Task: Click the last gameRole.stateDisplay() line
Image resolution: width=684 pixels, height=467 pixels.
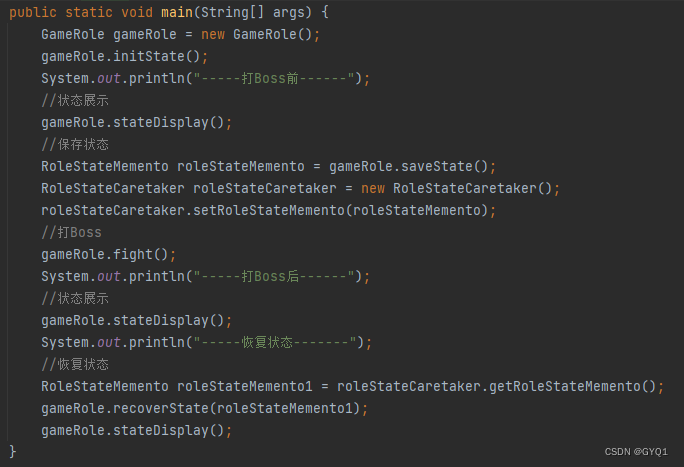Action: click(136, 430)
